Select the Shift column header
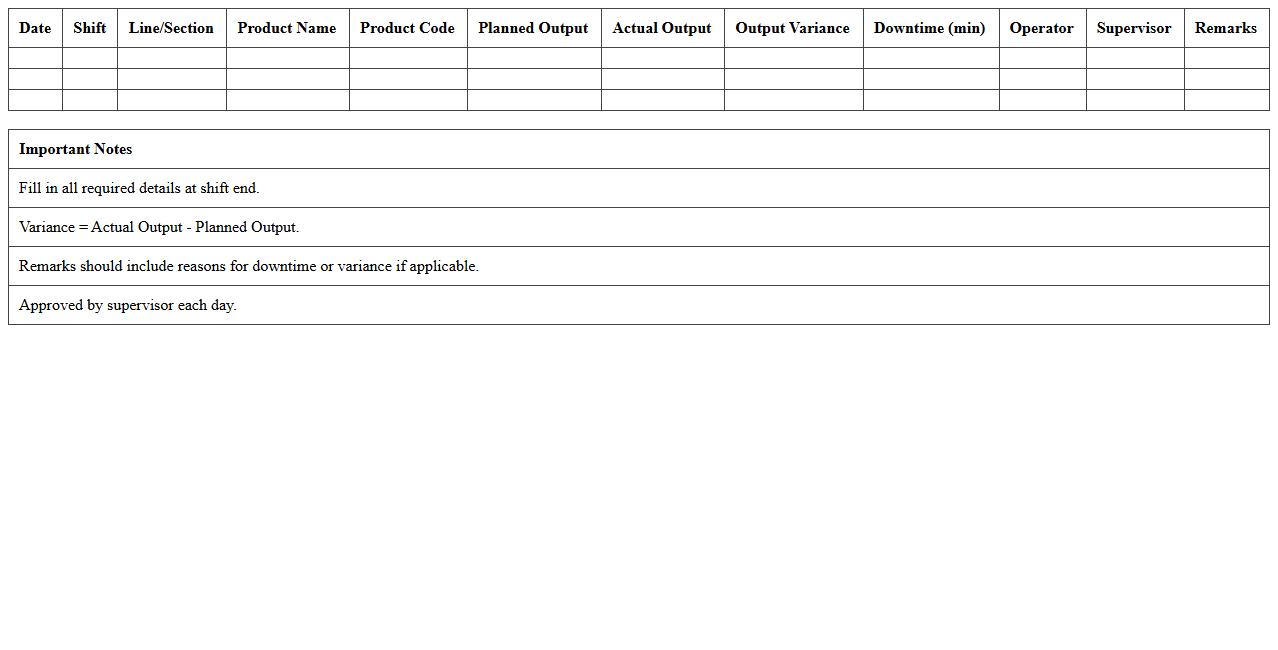 (x=89, y=28)
